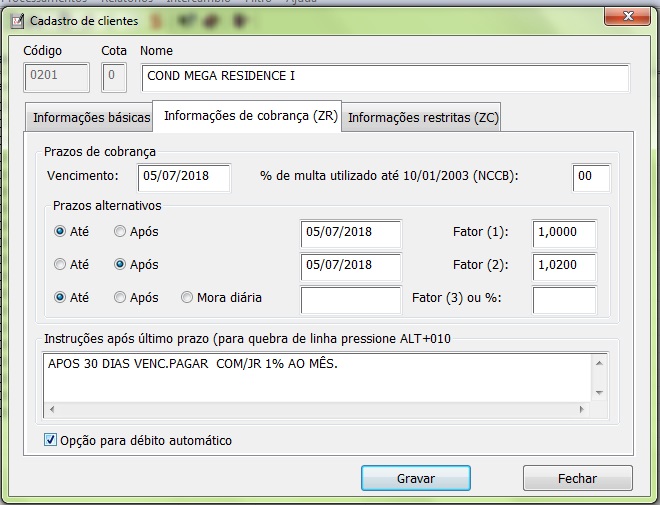Image resolution: width=660 pixels, height=505 pixels.
Task: Switch to the Informações básicas tab
Action: point(90,118)
